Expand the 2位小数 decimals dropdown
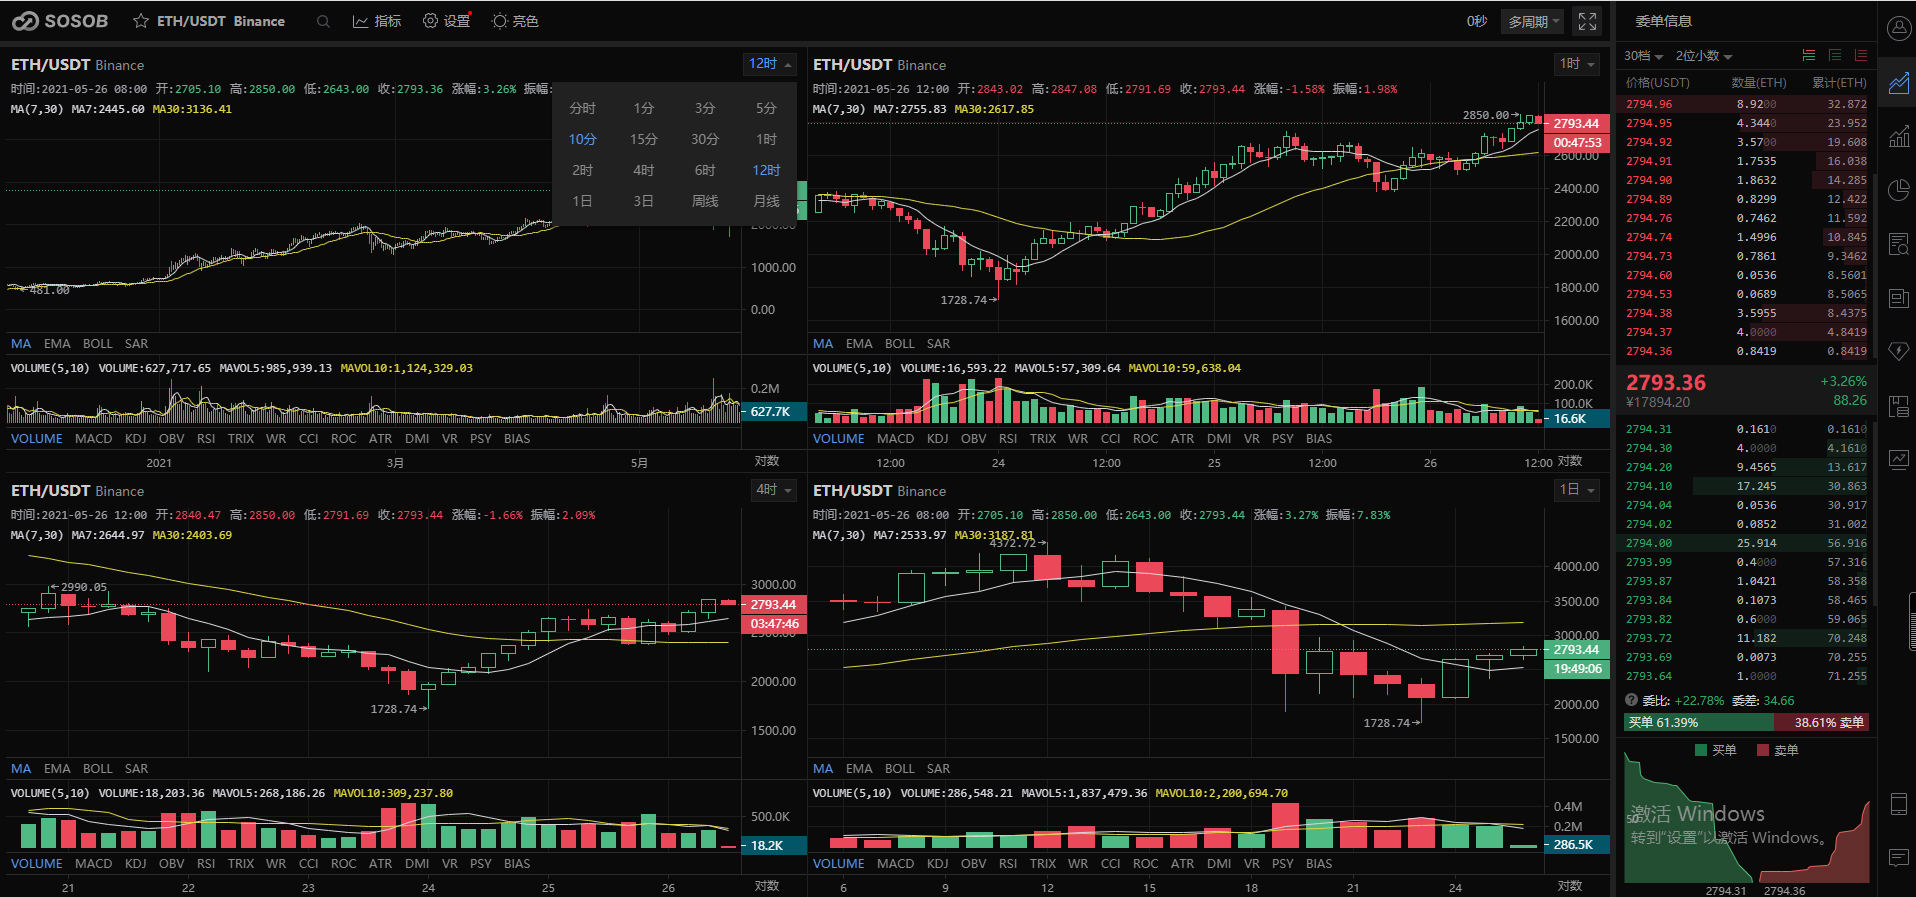The width and height of the screenshot is (1916, 897). (1703, 56)
